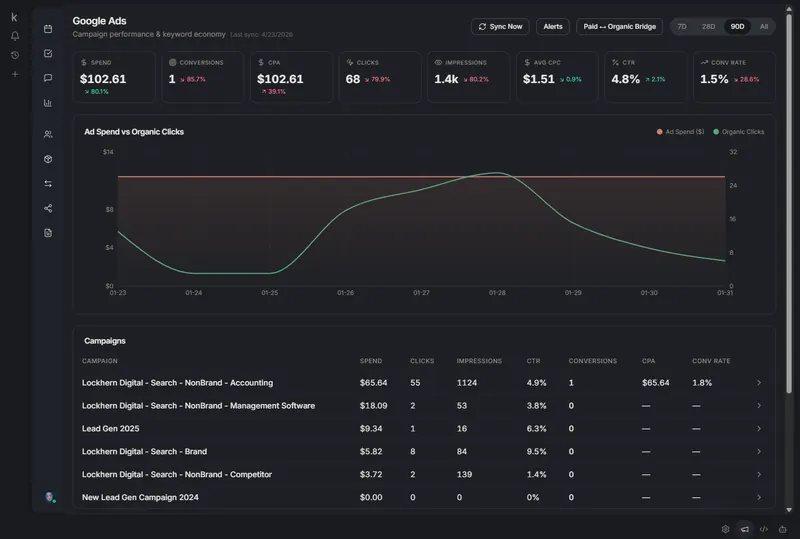Screen dimensions: 800x539
Task: Sort by the Clicks column header
Action: point(422,361)
